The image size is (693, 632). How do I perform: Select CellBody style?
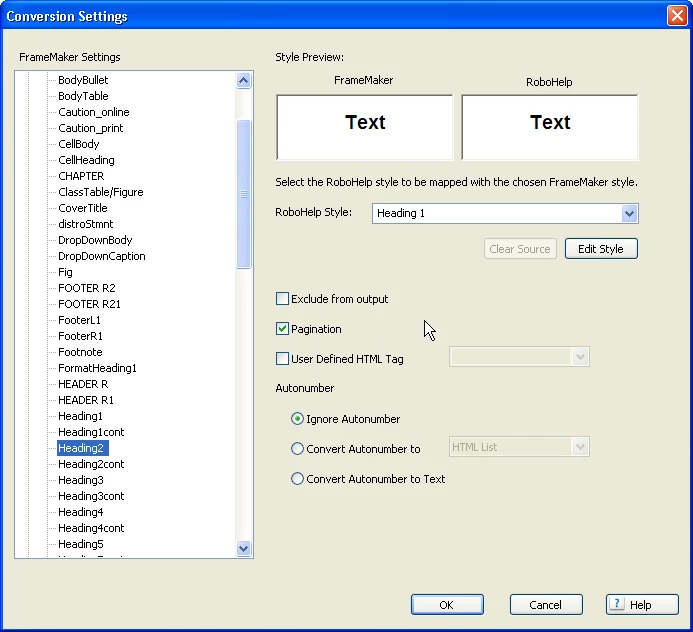click(x=79, y=144)
